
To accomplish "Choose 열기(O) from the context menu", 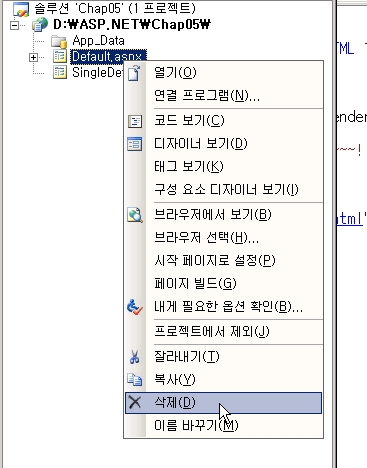I will (x=223, y=73).
